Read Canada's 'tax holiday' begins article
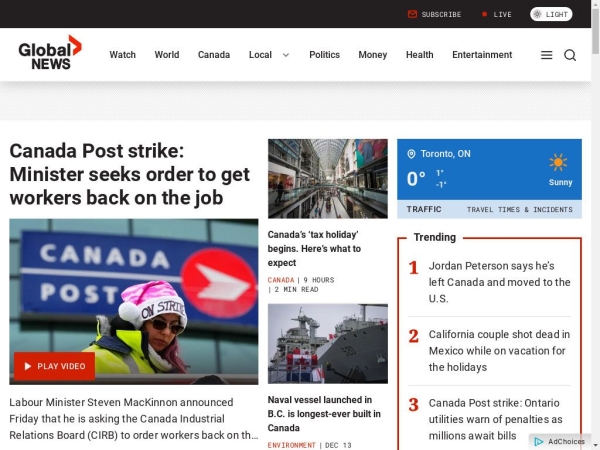The image size is (600, 450). tap(314, 249)
